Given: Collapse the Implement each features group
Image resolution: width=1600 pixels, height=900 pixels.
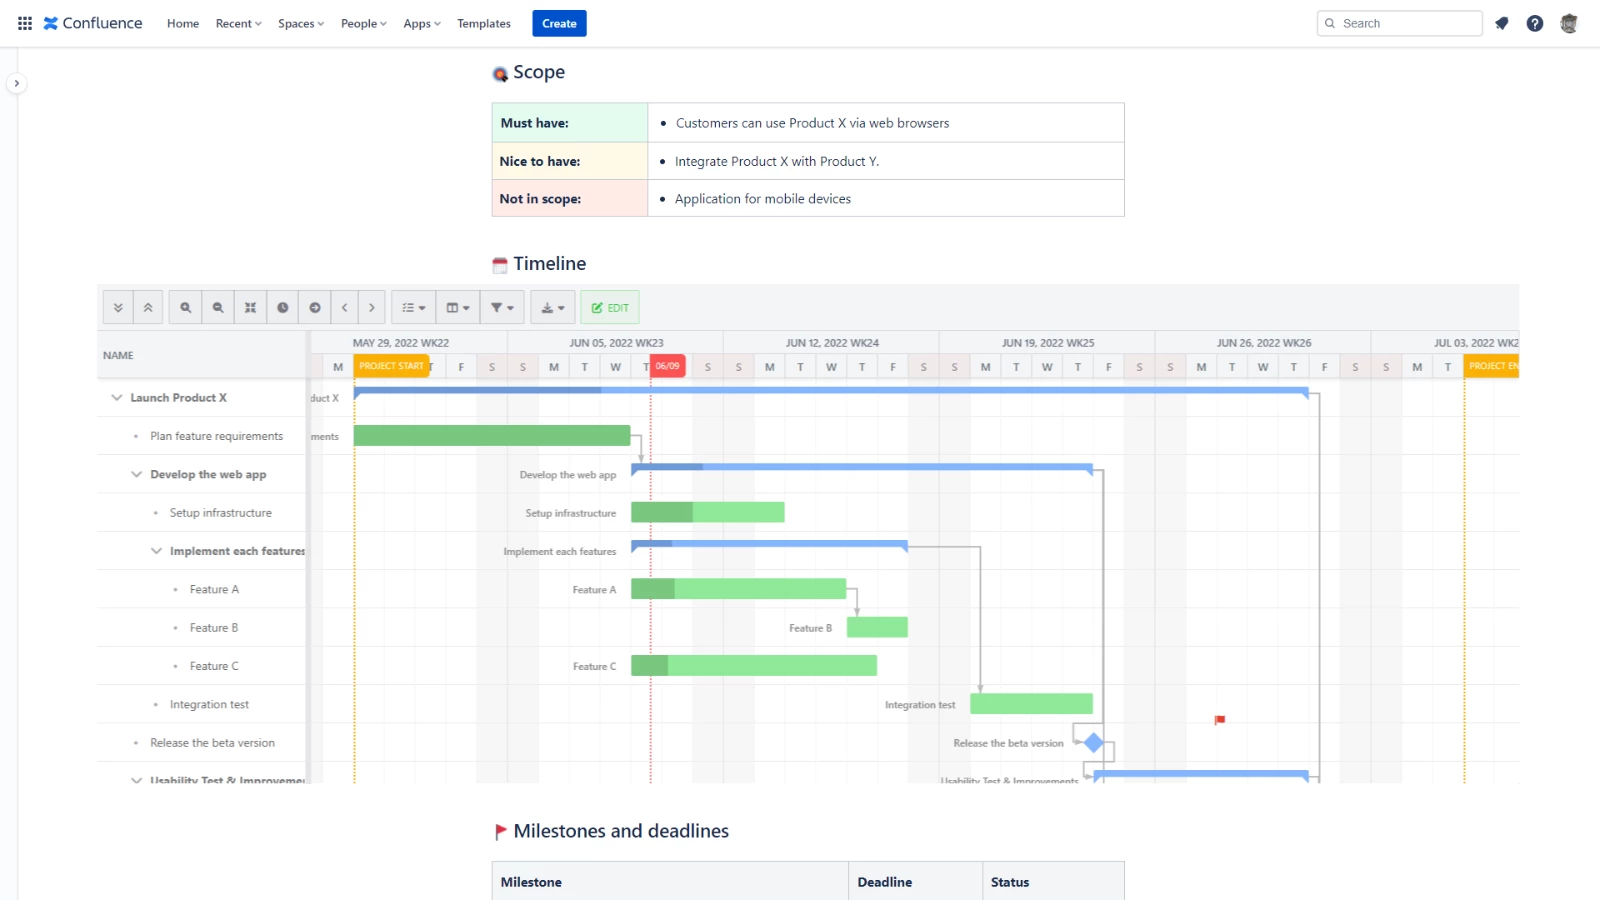Looking at the screenshot, I should 156,551.
